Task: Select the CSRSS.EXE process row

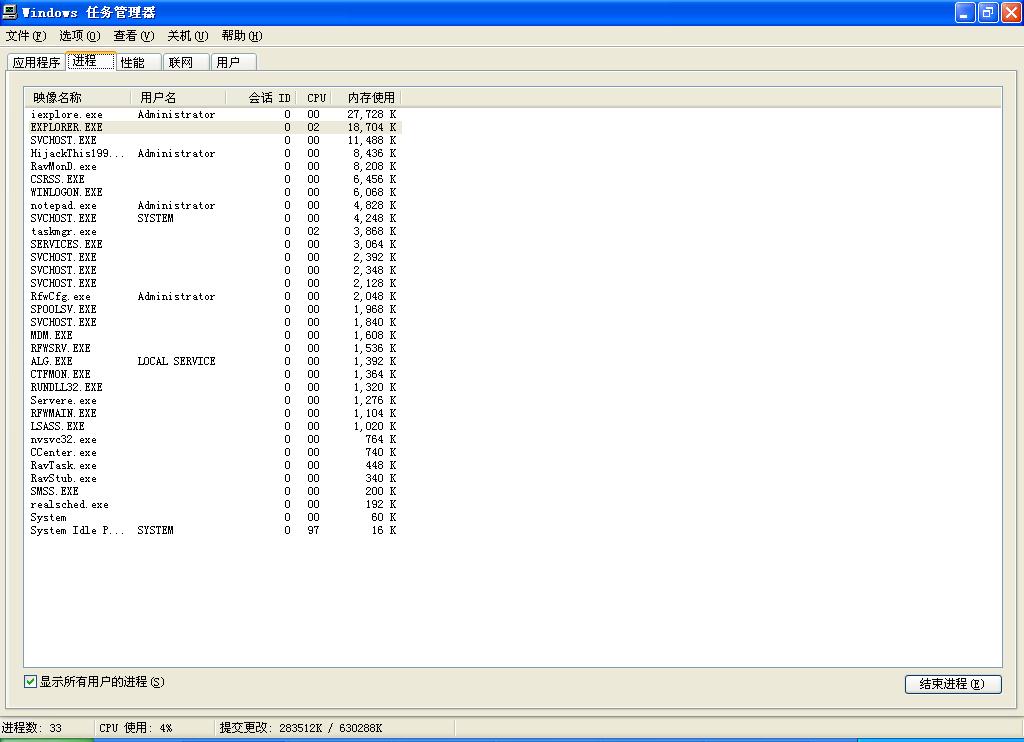Action: pyautogui.click(x=214, y=180)
